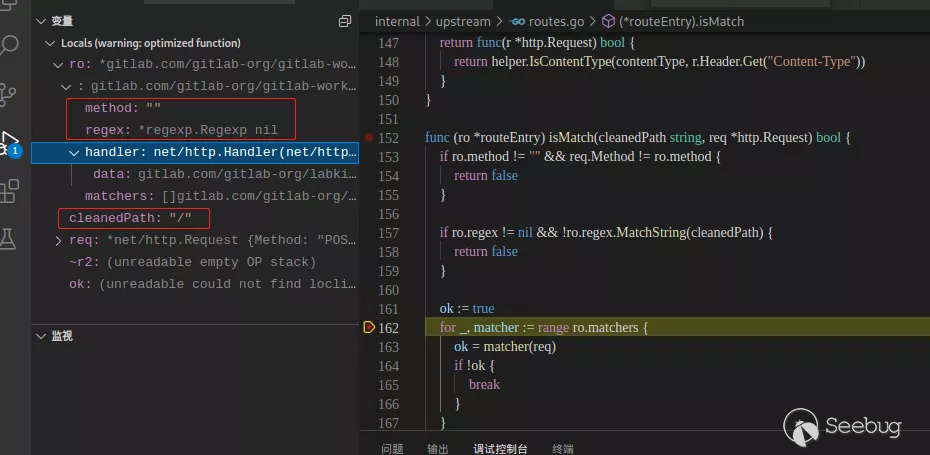Toggle the breakpoint at line 162
The height and width of the screenshot is (455, 930).
pyautogui.click(x=368, y=327)
